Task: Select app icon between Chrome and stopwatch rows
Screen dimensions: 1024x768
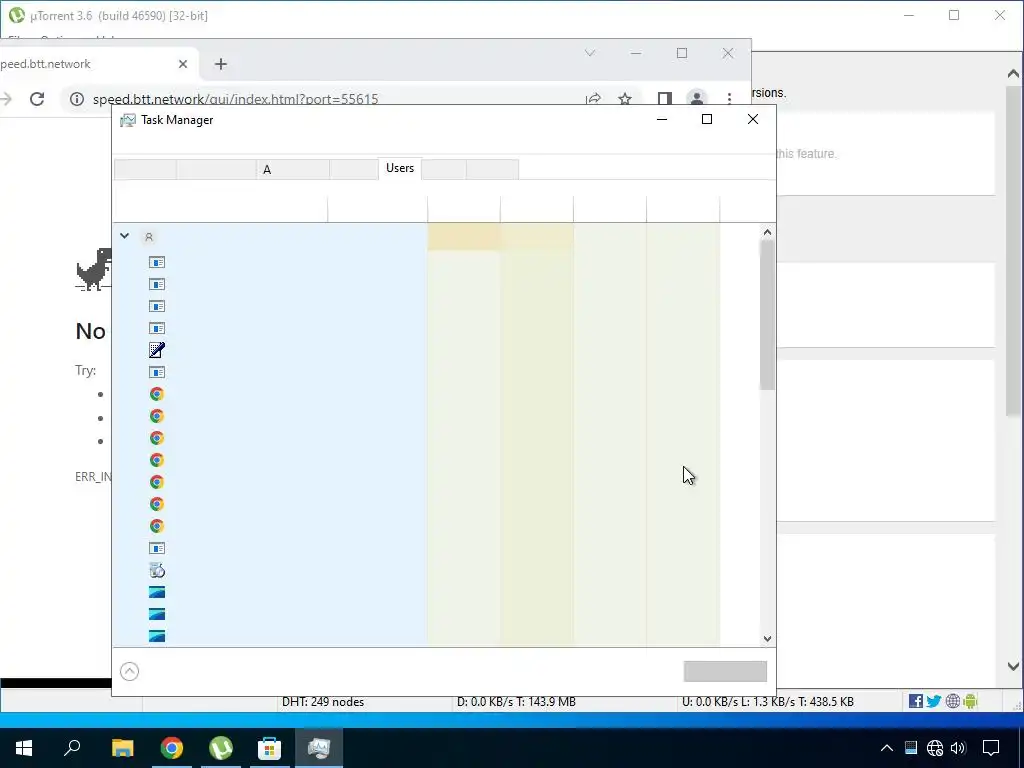Action: pos(157,548)
